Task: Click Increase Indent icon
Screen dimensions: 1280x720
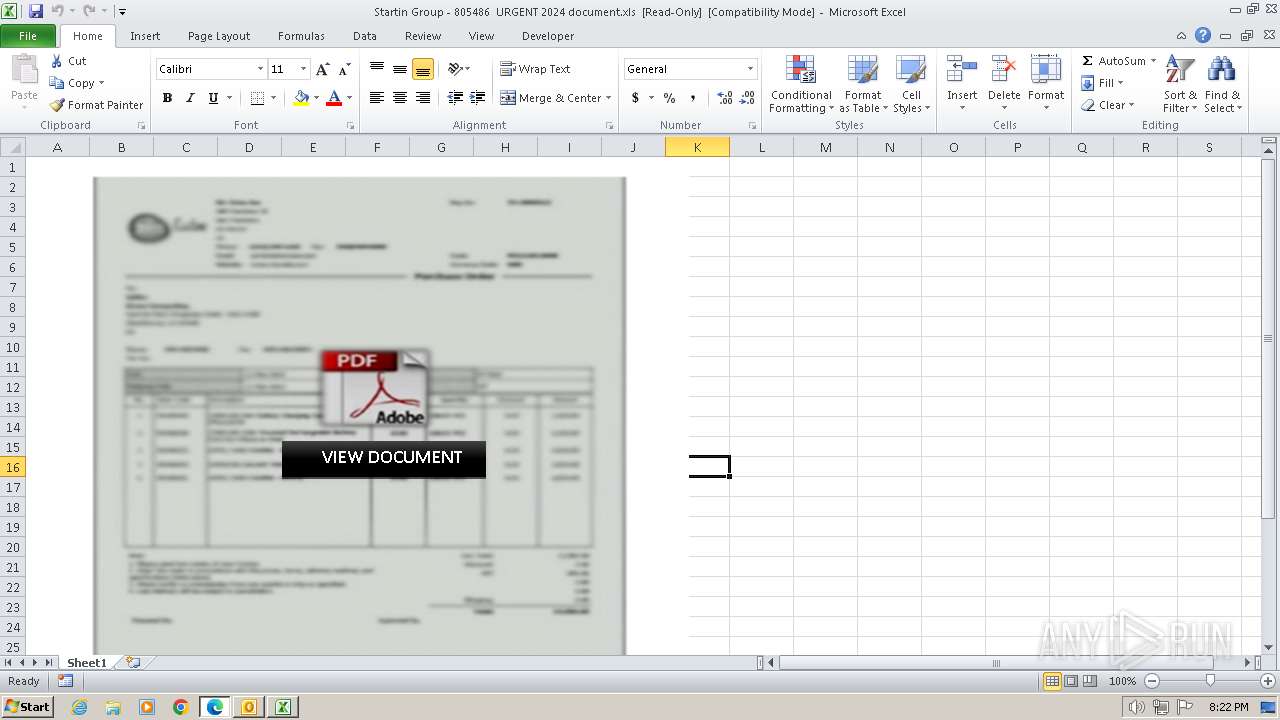Action: point(478,98)
